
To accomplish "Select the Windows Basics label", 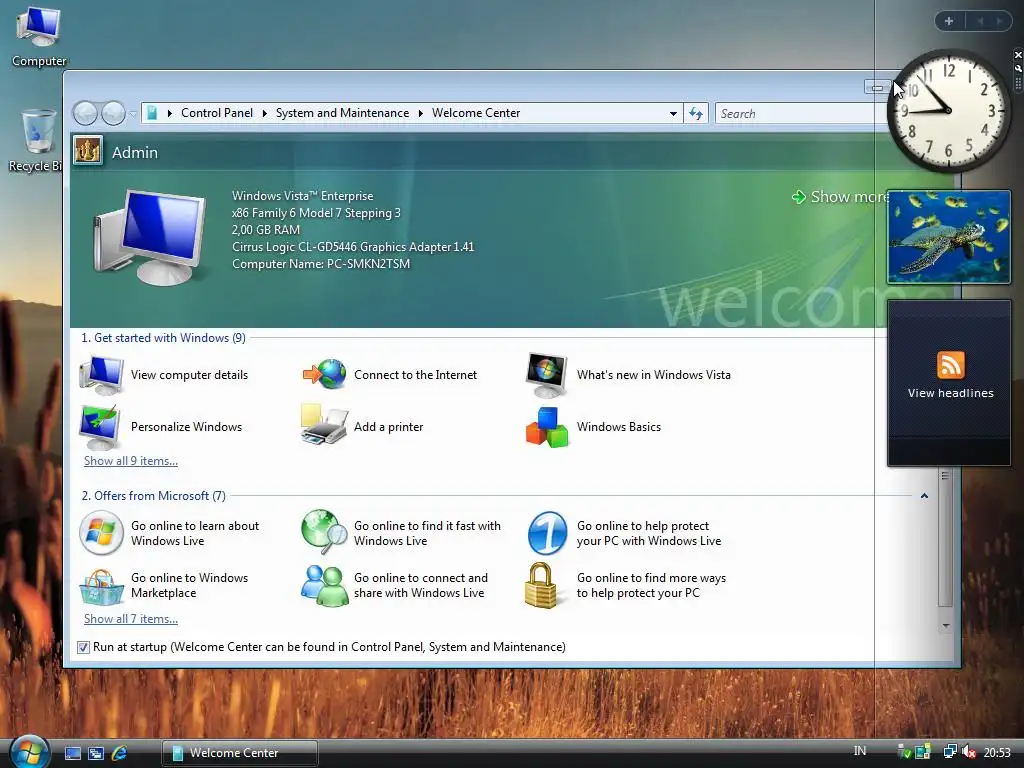I will point(618,427).
